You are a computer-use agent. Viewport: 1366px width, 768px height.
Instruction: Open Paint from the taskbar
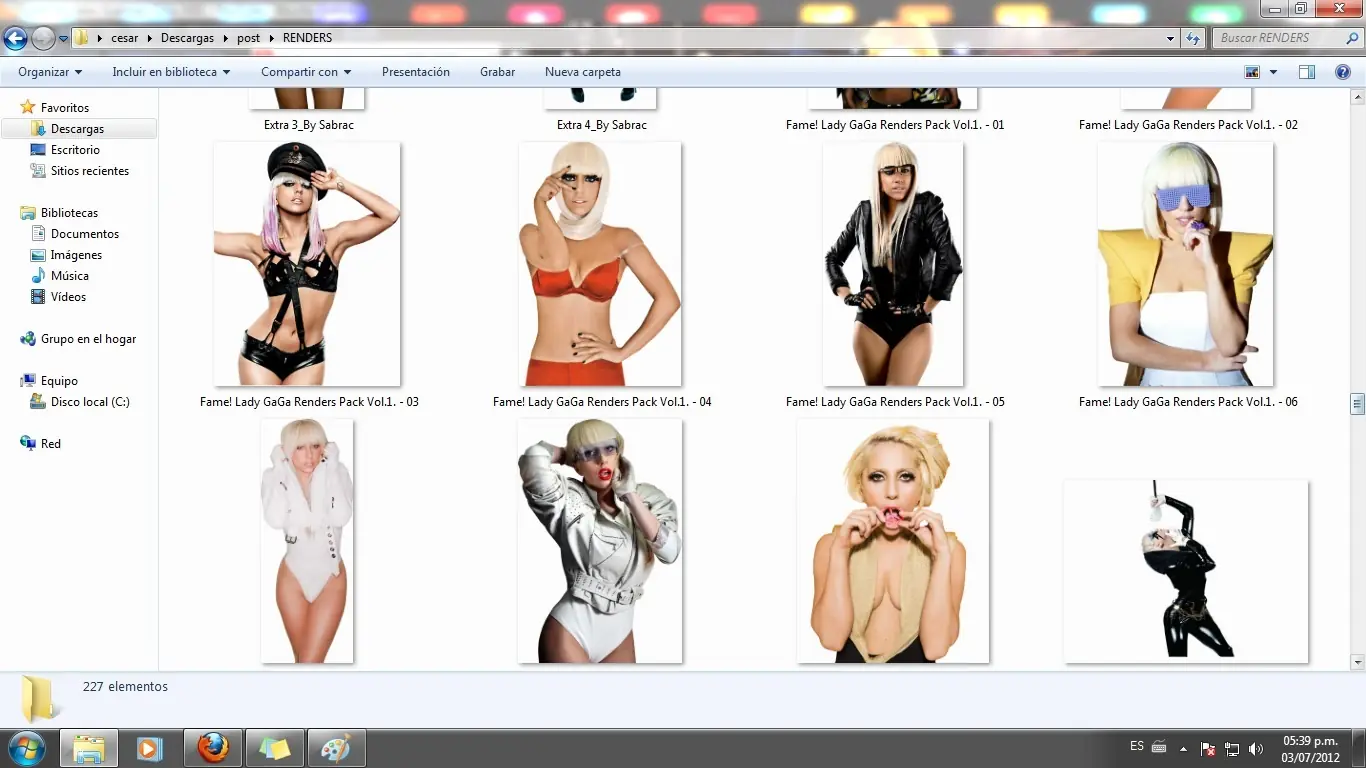(336, 748)
